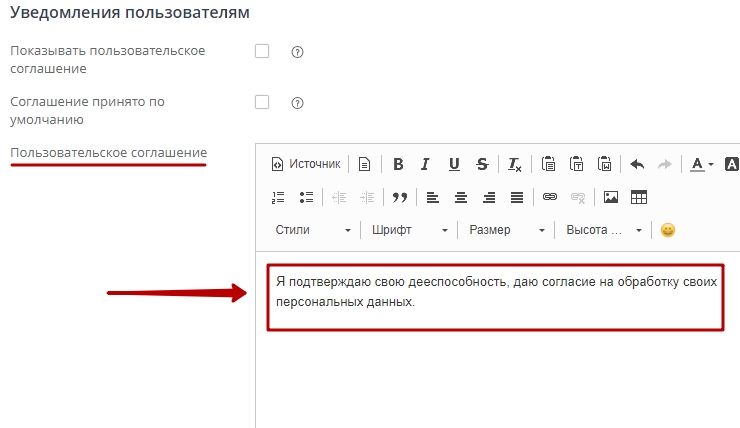Screen dimensions: 740x428
Task: Insert a numbered list
Action: point(278,197)
